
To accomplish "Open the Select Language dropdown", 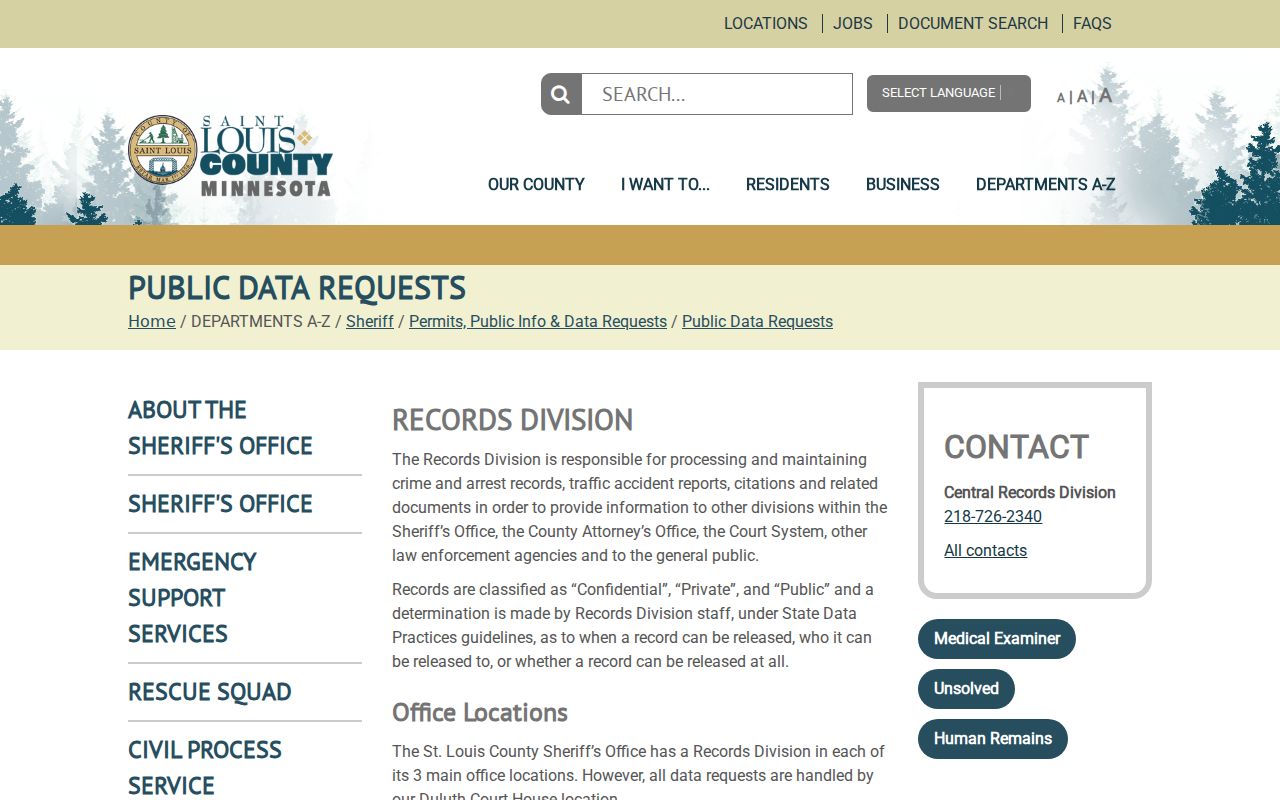I will pos(948,93).
